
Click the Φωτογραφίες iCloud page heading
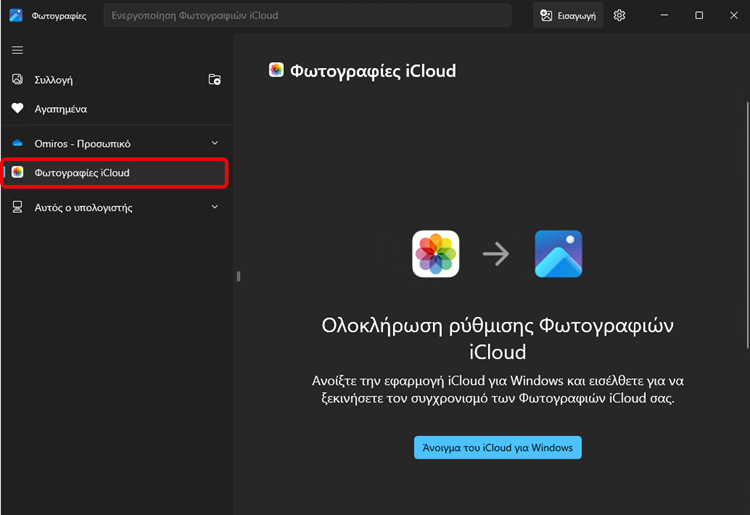coord(373,71)
